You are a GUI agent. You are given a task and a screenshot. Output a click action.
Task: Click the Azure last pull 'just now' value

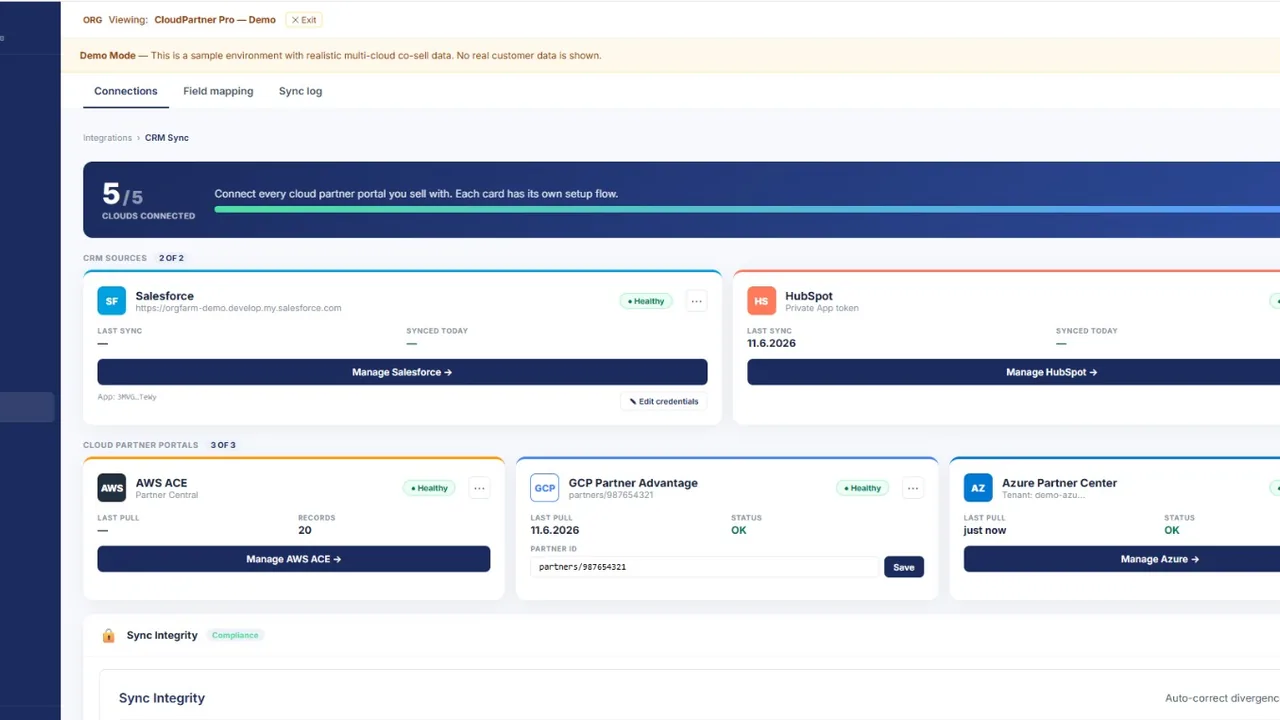(985, 530)
